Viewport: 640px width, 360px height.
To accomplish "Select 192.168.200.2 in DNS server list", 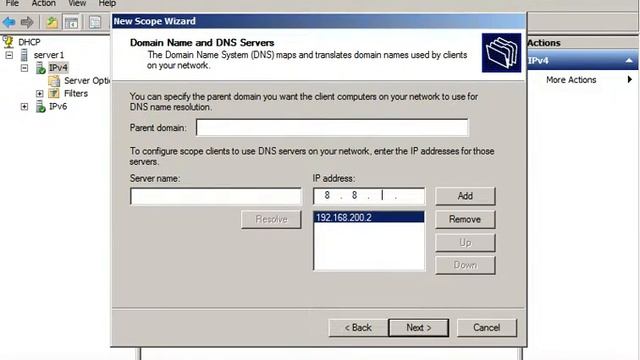I will coord(369,217).
